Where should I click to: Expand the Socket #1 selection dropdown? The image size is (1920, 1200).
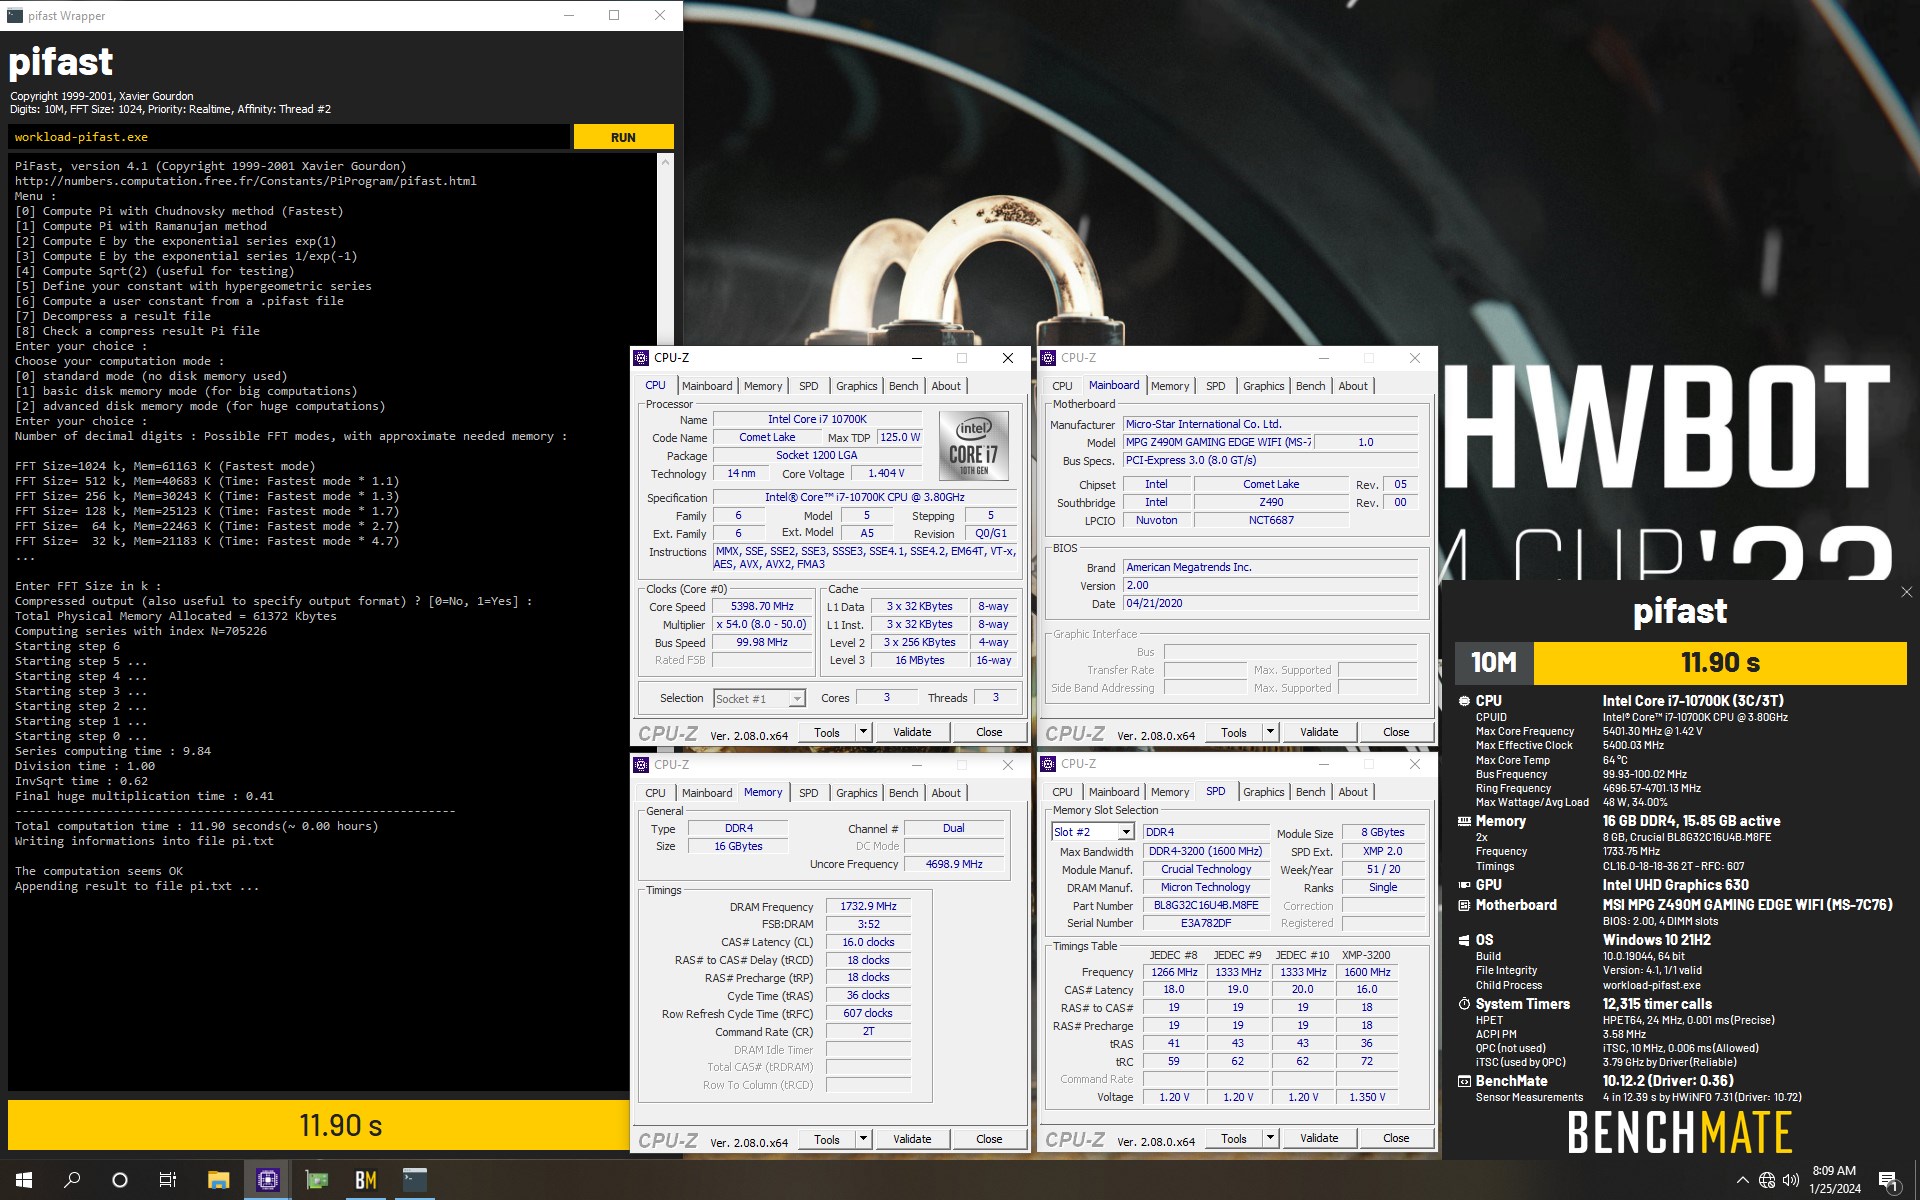coord(797,699)
